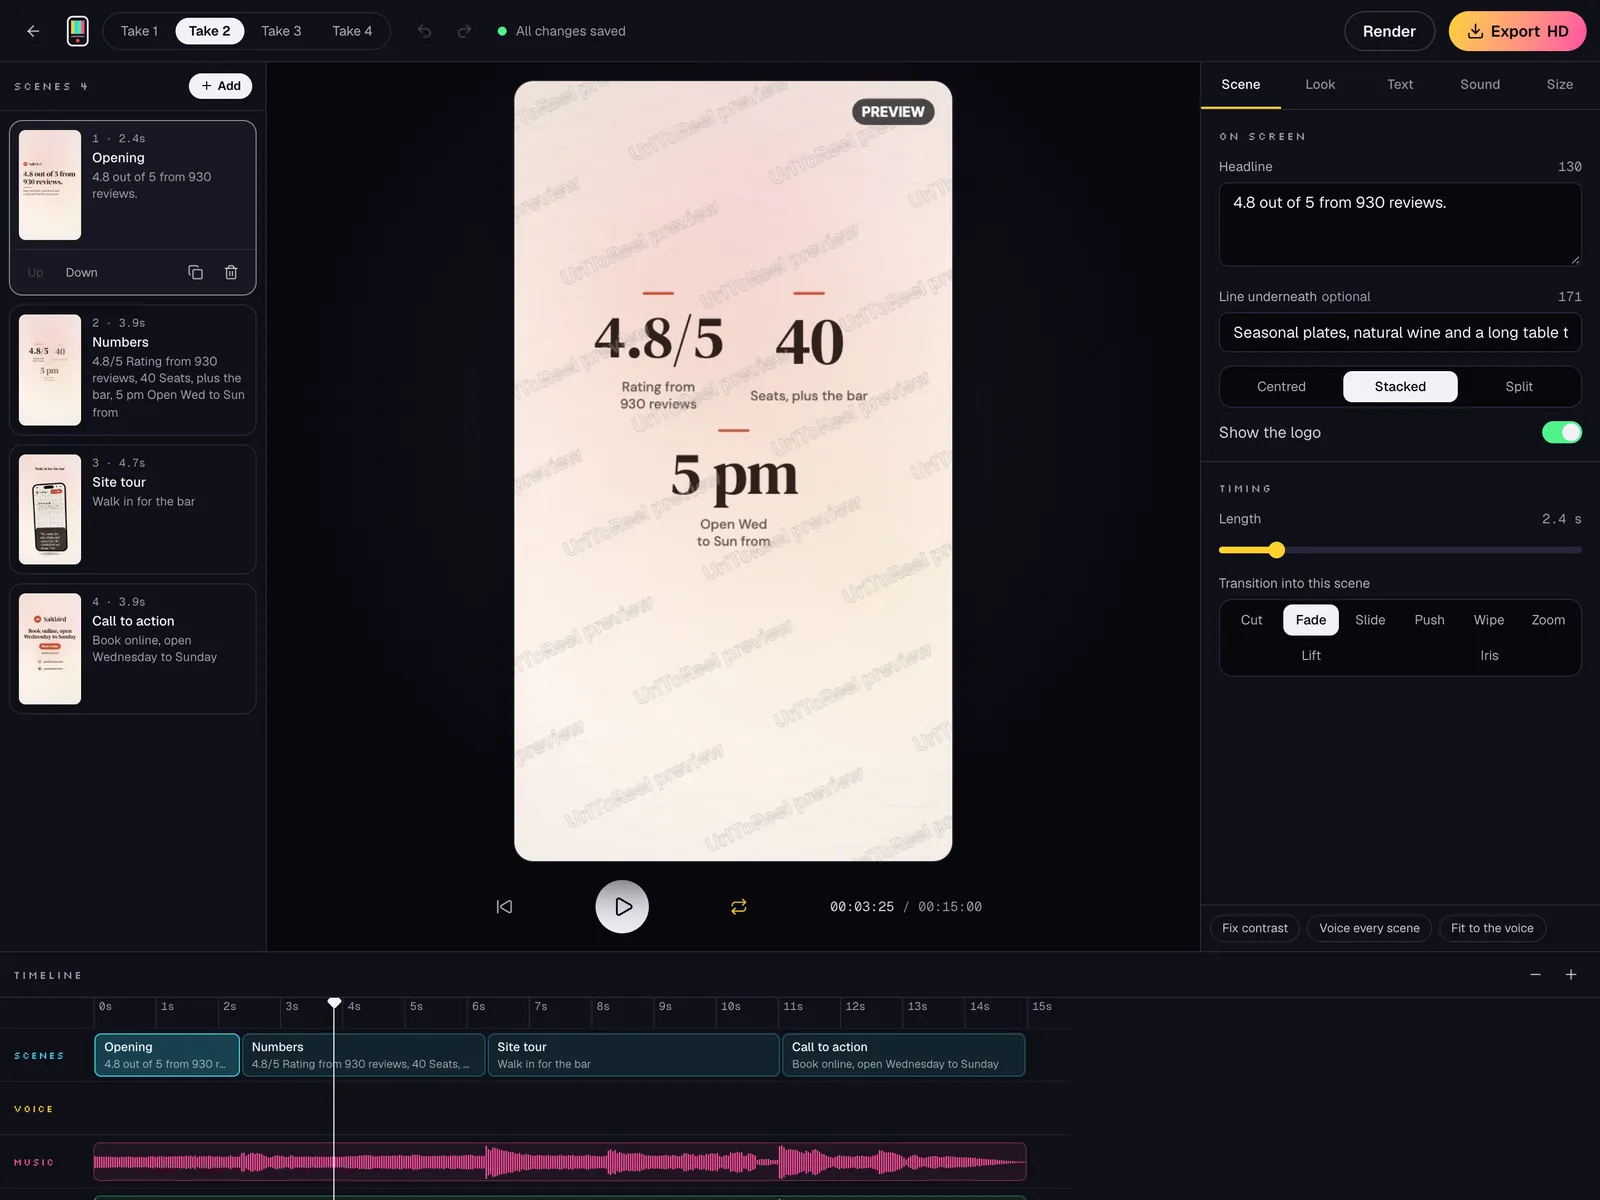Click the app logo icon
The width and height of the screenshot is (1600, 1200).
click(77, 31)
